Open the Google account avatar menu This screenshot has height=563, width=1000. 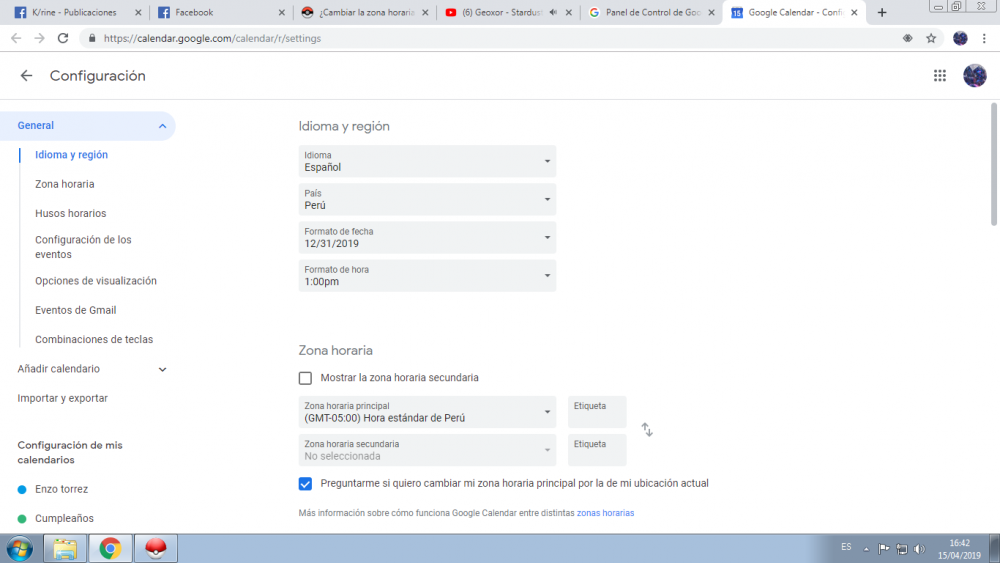click(974, 76)
